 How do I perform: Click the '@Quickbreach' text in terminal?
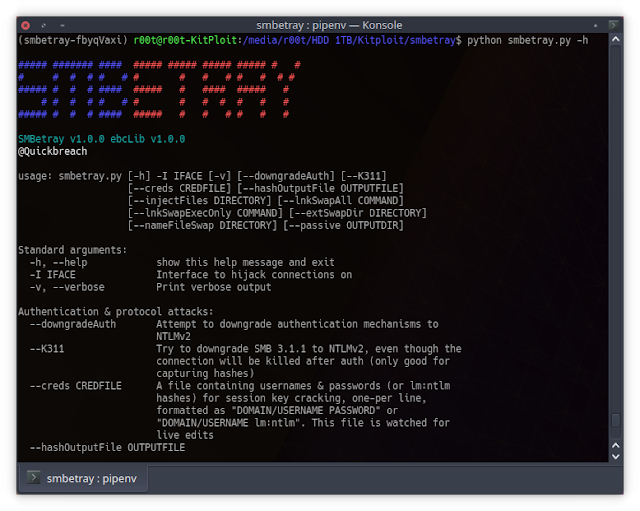pos(53,151)
